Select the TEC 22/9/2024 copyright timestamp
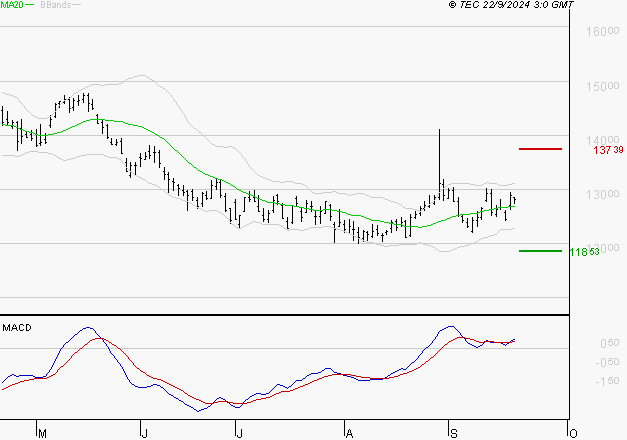This screenshot has height=440, width=627. [511, 4]
